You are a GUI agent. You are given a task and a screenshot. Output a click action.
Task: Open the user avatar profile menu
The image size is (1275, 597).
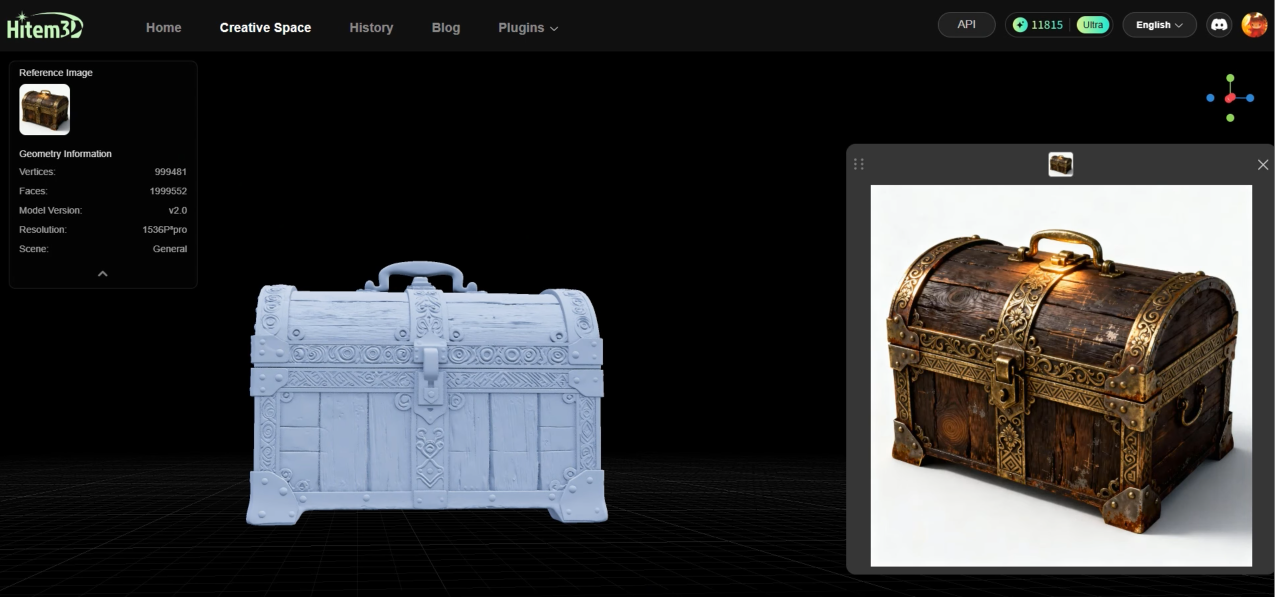(x=1254, y=25)
